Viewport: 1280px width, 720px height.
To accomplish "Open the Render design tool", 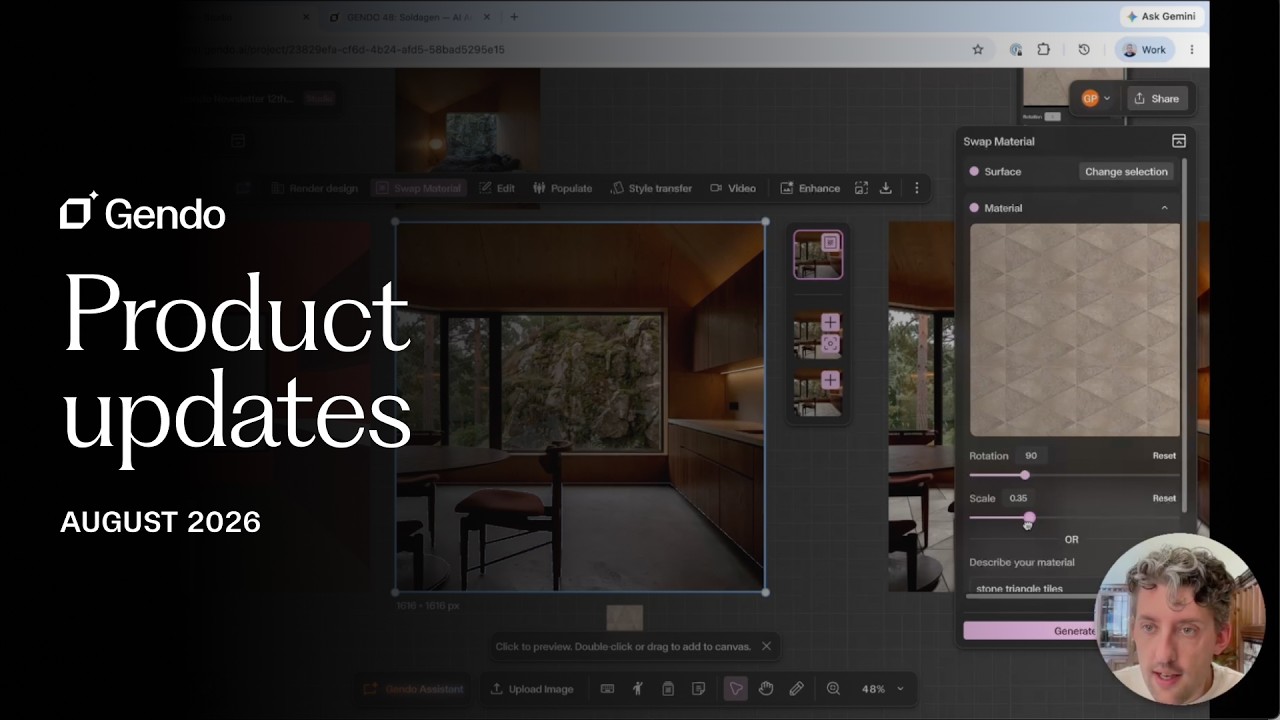I will (x=314, y=188).
